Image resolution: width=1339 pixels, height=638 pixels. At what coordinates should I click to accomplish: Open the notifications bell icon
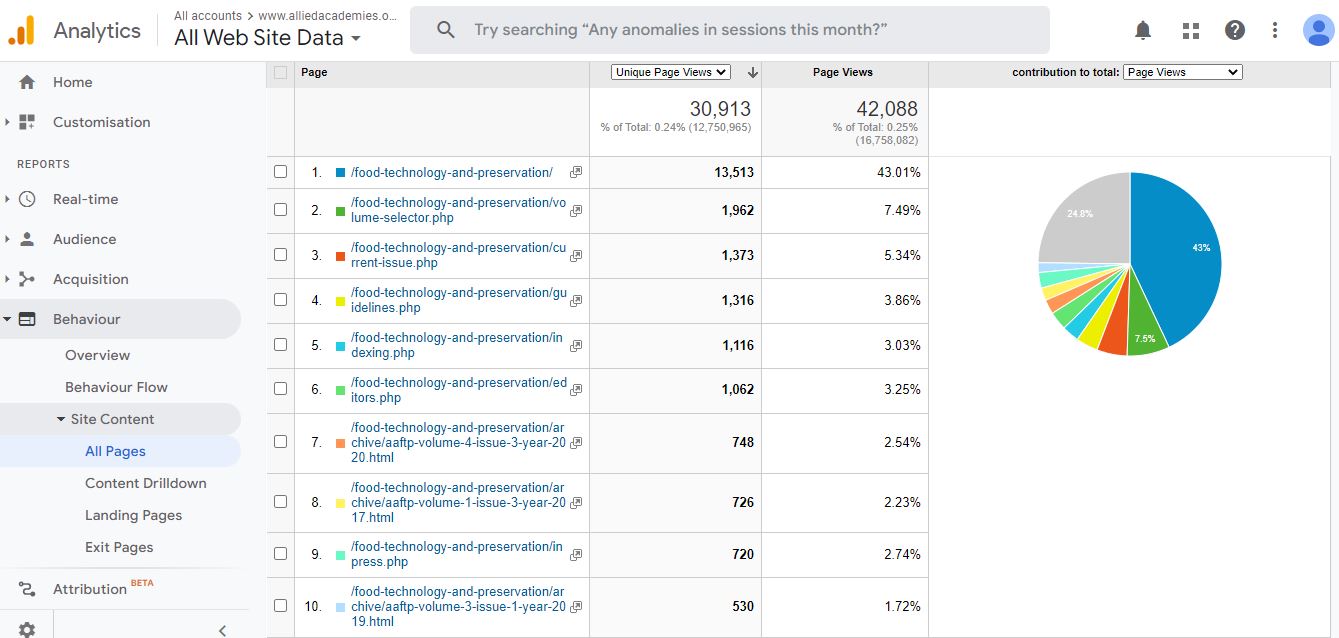point(1143,30)
